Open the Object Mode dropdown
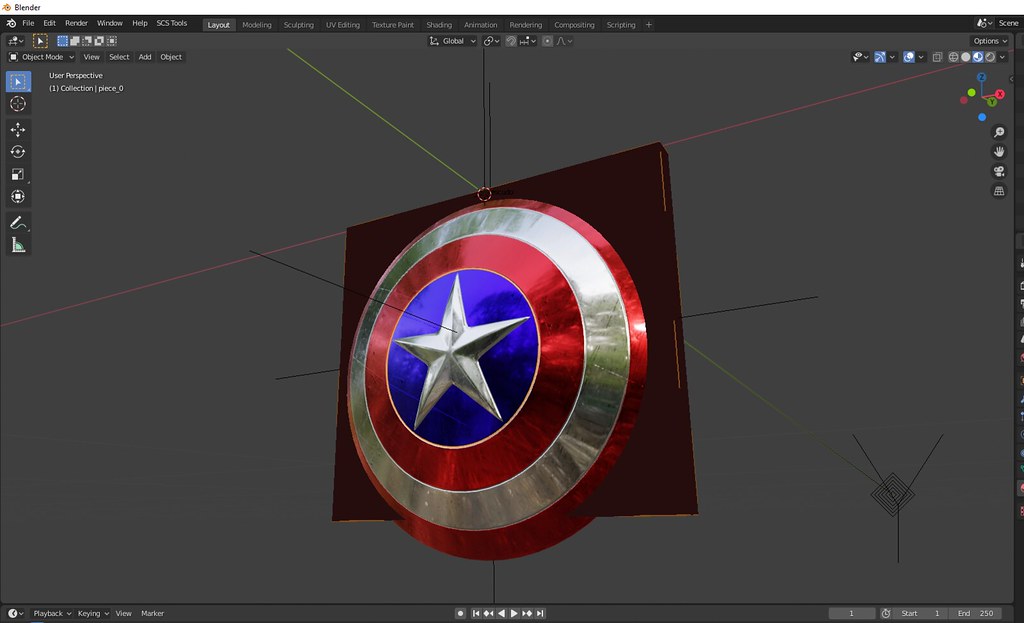Image resolution: width=1024 pixels, height=623 pixels. click(42, 57)
